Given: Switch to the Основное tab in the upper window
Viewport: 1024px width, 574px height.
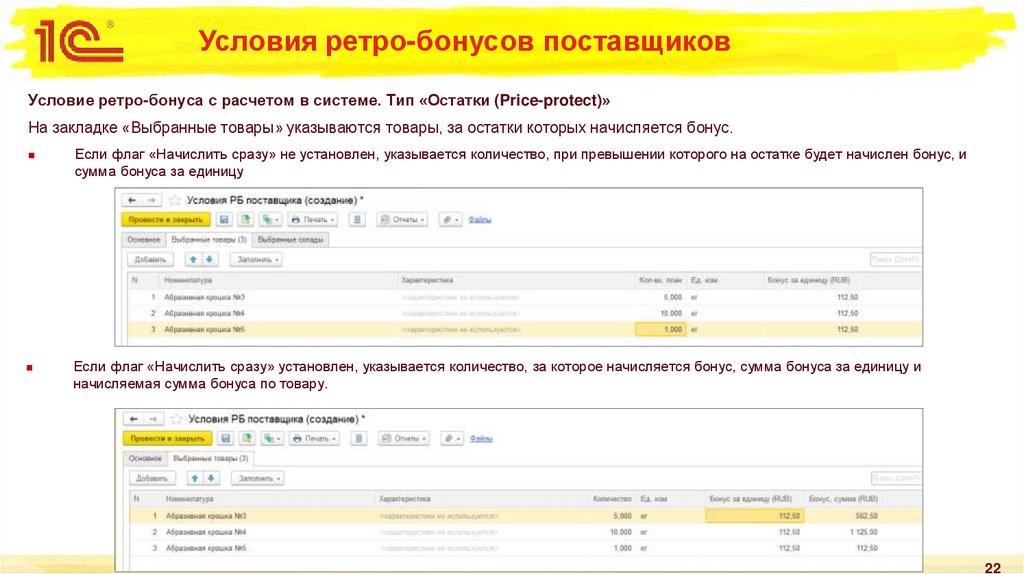Looking at the screenshot, I should point(144,240).
